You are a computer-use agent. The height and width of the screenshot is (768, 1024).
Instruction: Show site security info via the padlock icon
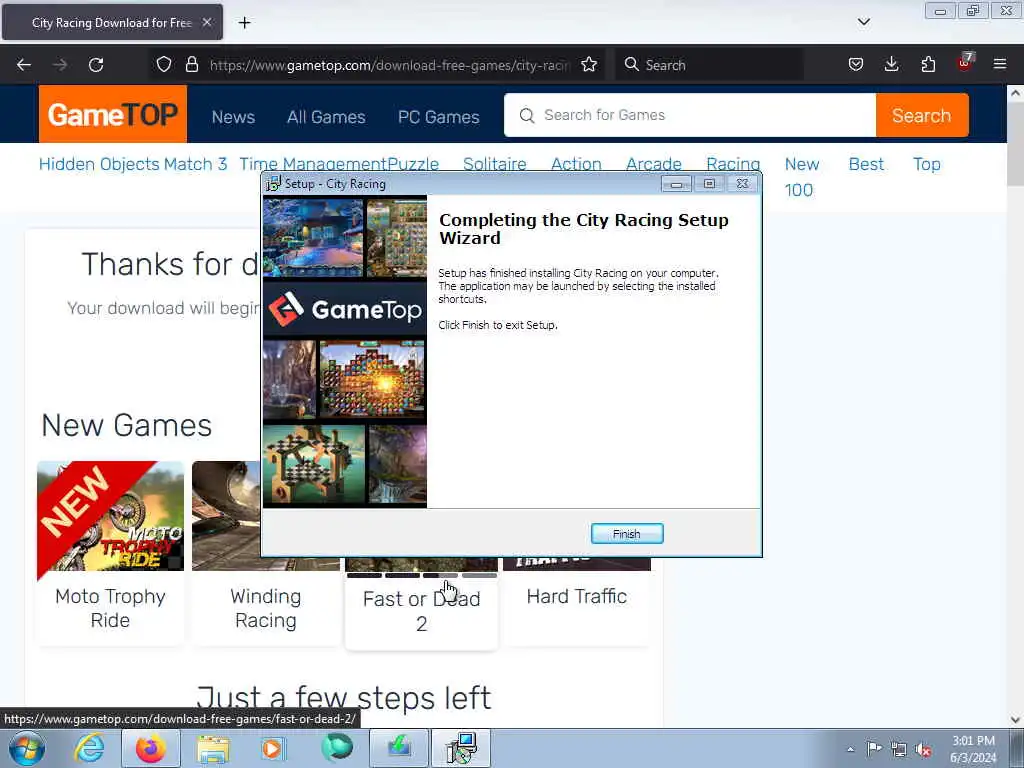click(x=191, y=64)
